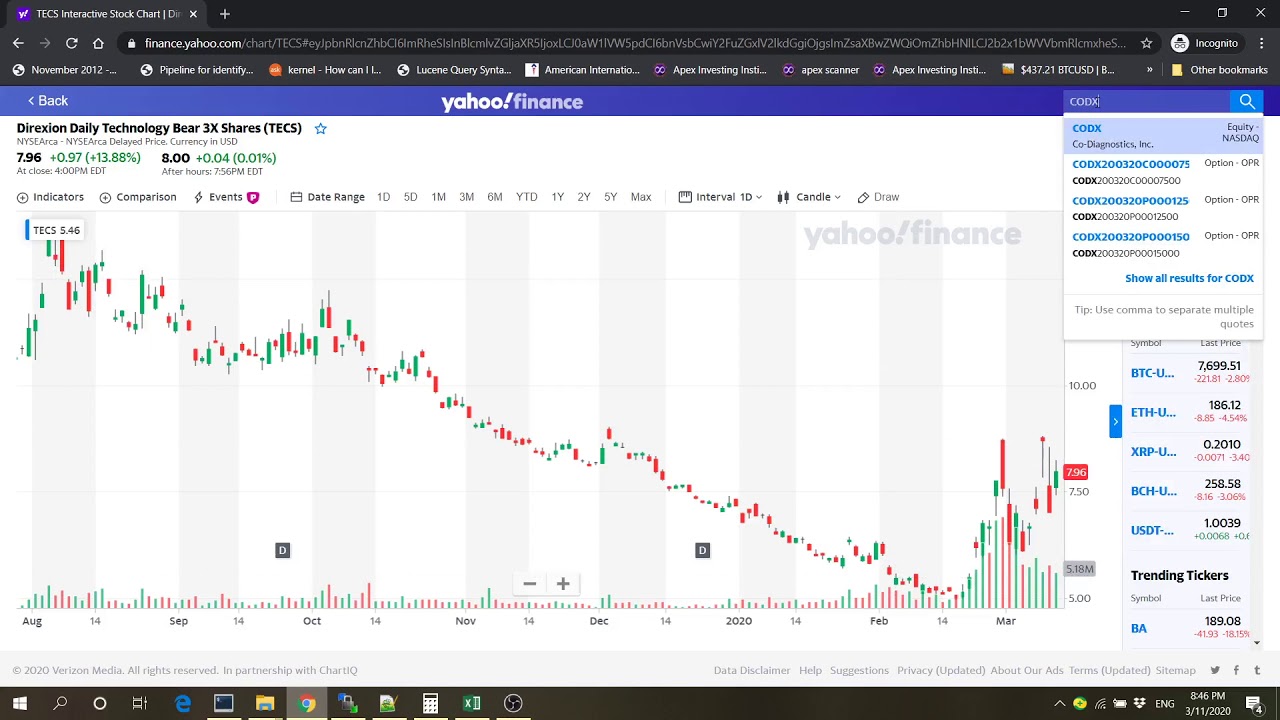The height and width of the screenshot is (720, 1280).
Task: Open the BA trending ticker
Action: click(1139, 628)
